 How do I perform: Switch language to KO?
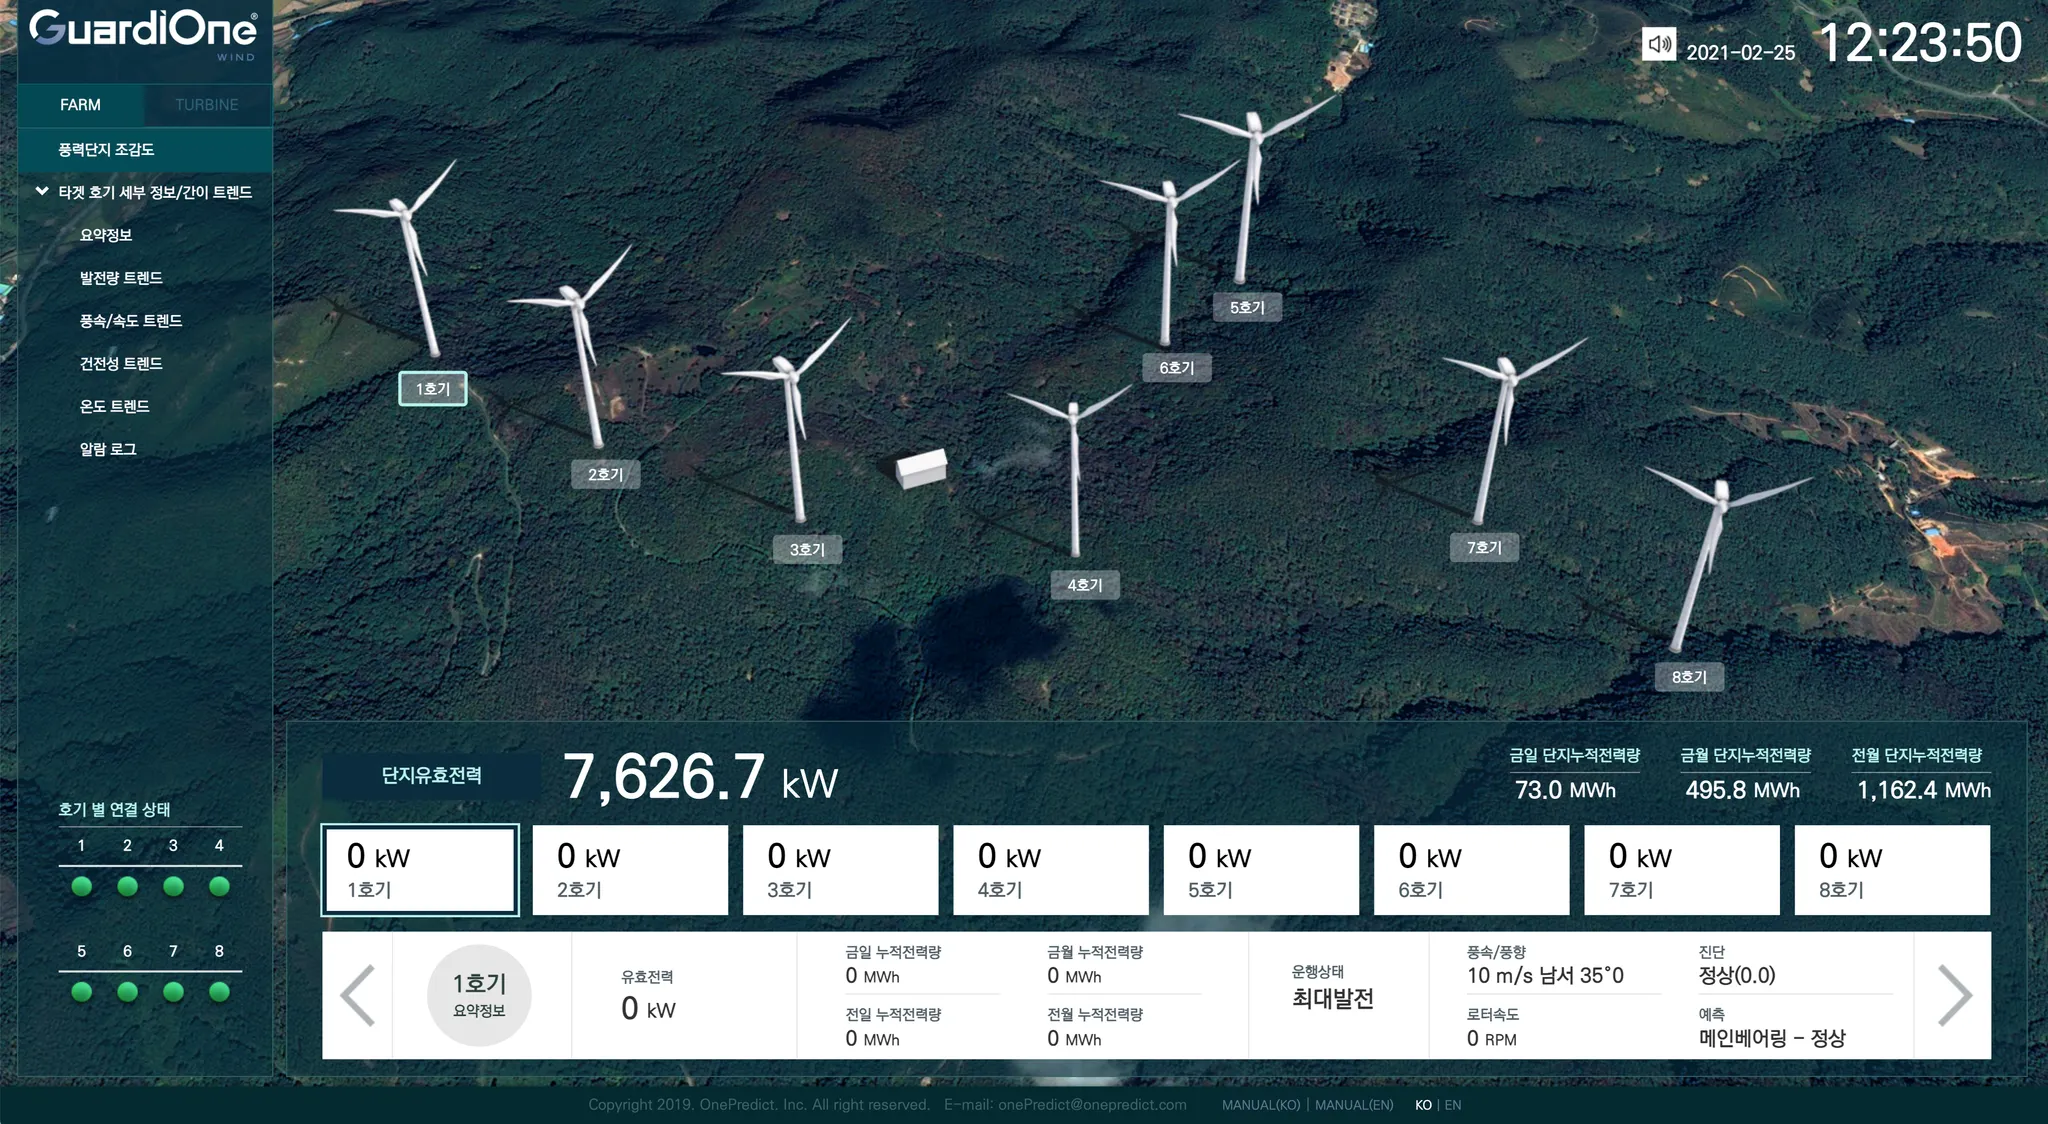(x=1423, y=1105)
